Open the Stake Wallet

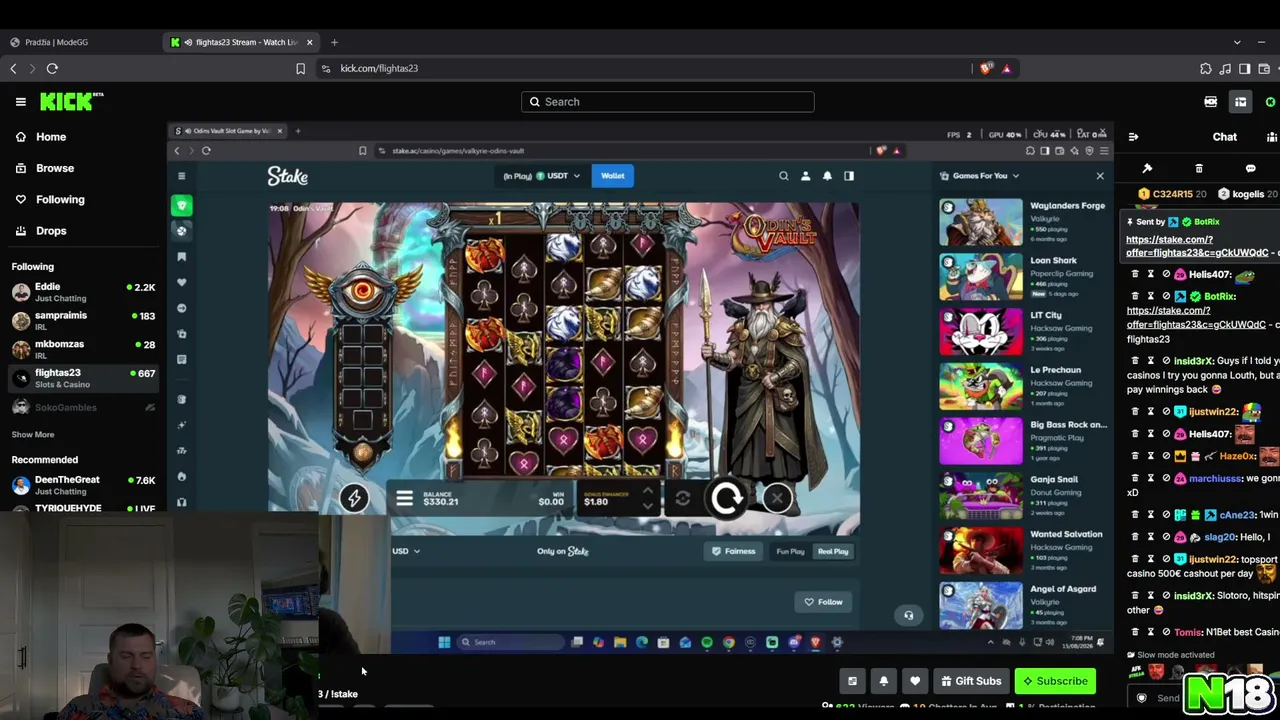(x=612, y=176)
